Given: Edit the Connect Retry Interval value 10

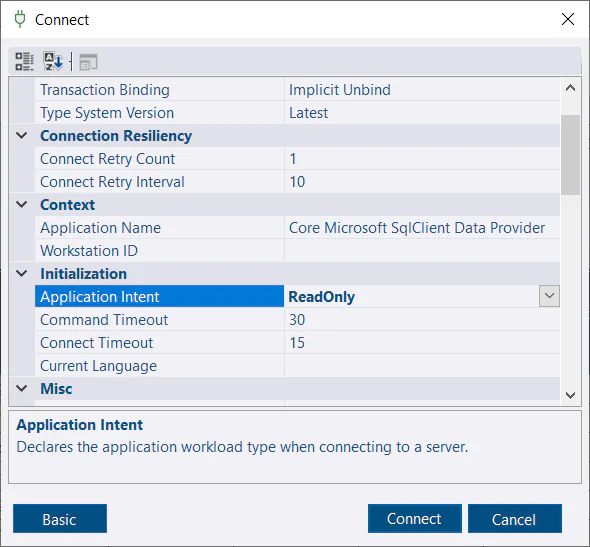Looking at the screenshot, I should click(x=422, y=182).
